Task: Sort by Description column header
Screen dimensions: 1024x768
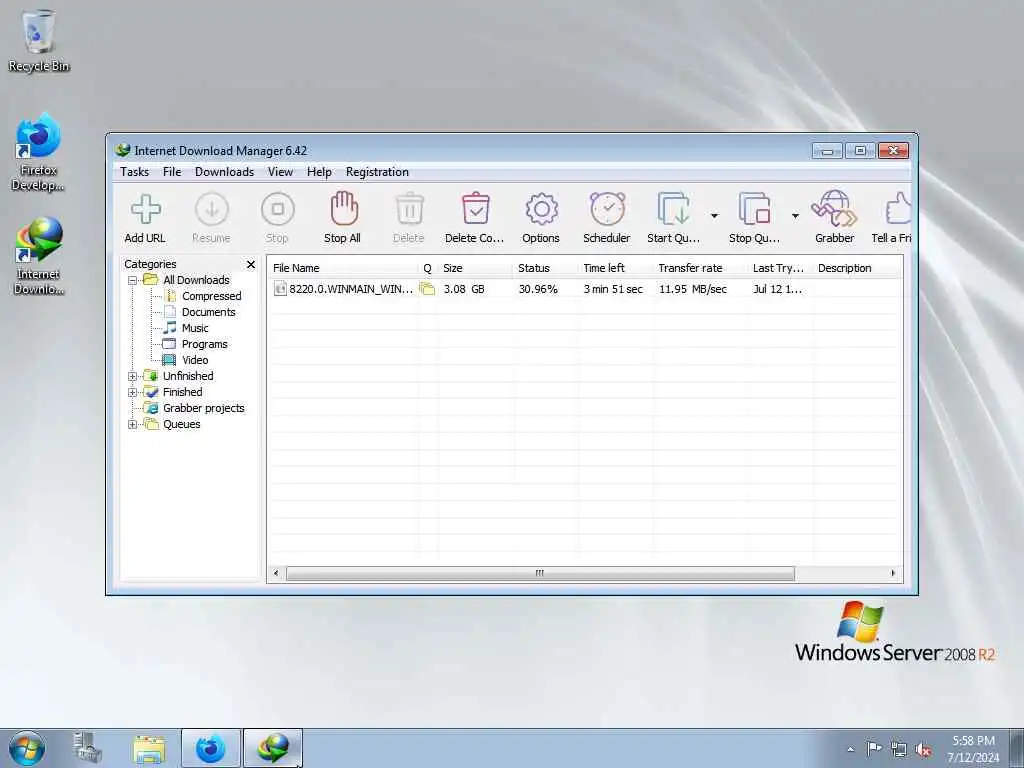Action: (857, 268)
